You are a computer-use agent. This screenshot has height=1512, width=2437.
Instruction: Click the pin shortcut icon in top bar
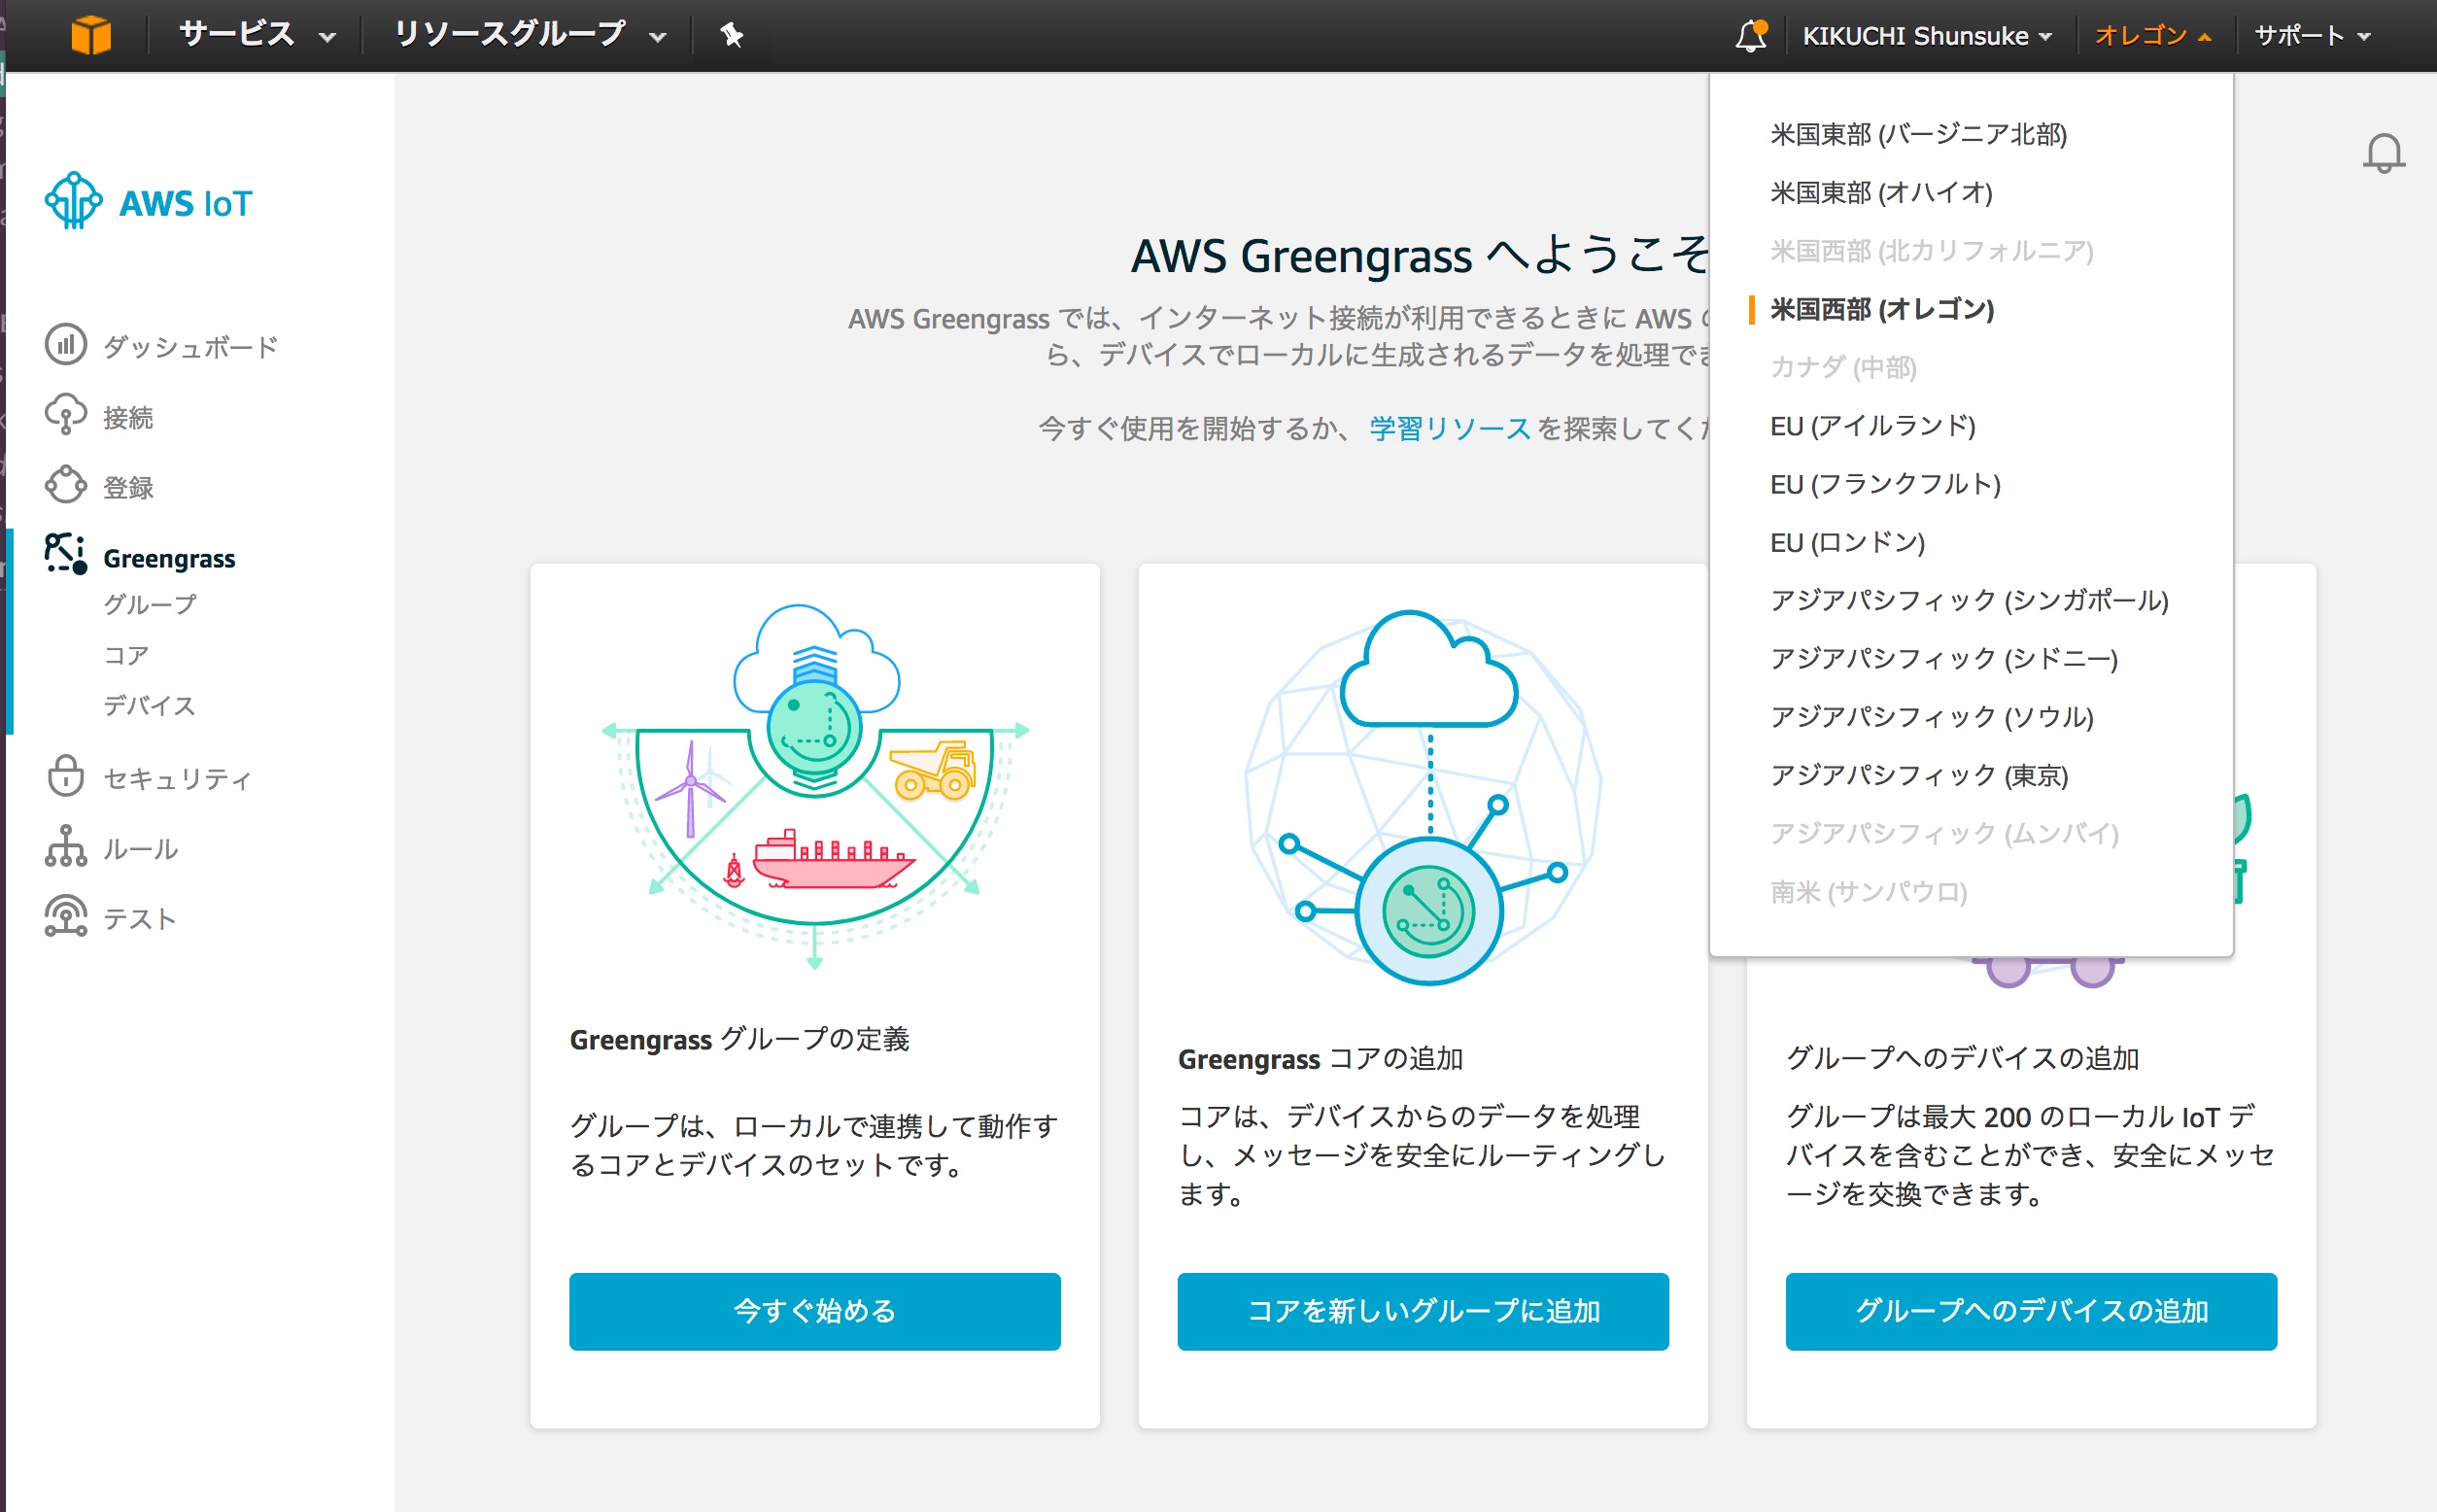click(x=731, y=35)
